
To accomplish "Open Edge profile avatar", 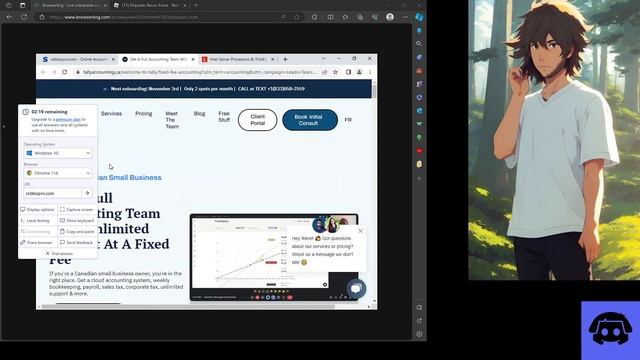I will point(390,17).
